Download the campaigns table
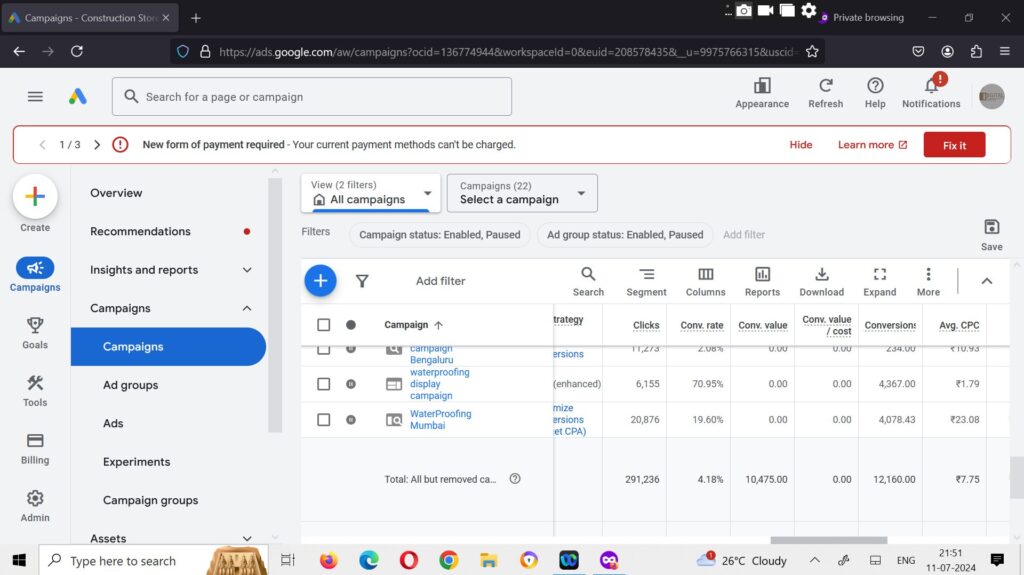The image size is (1024, 575). [822, 282]
